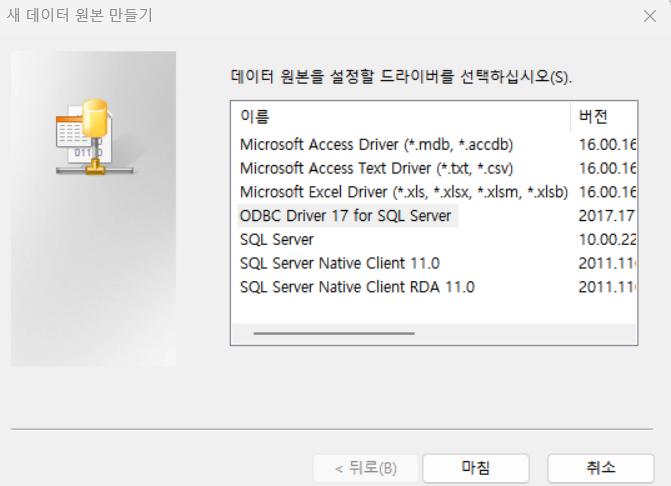671x486 pixels.
Task: Click version 10.00.22 of SQL Server
Action: 607,240
